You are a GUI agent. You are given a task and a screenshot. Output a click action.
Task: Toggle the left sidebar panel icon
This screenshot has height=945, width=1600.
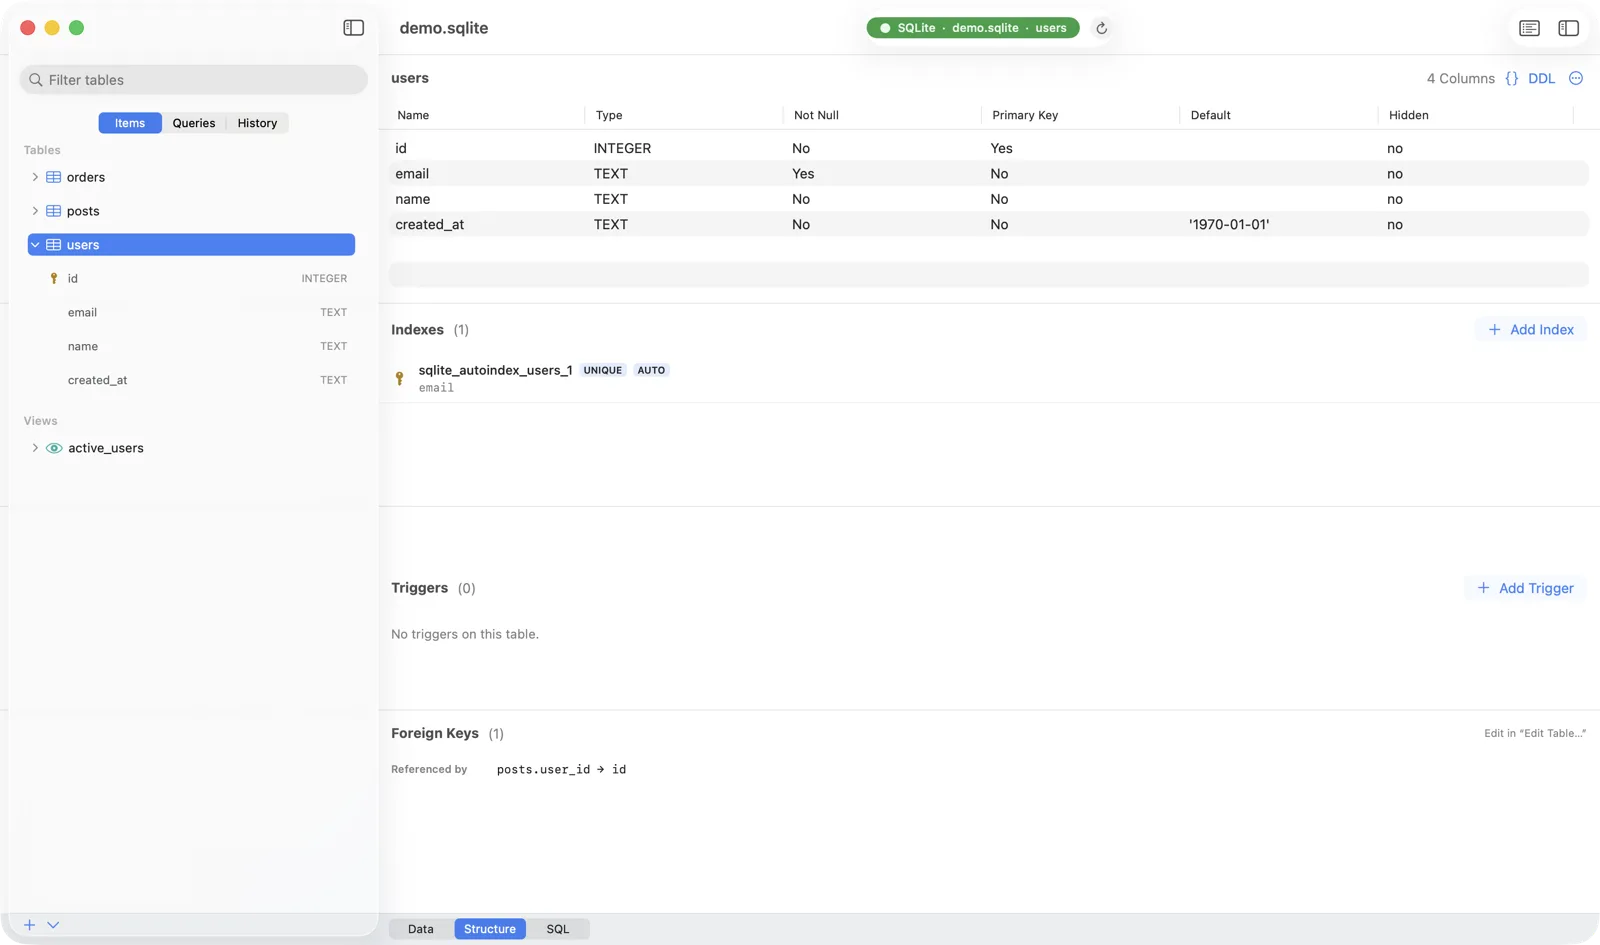pos(354,28)
